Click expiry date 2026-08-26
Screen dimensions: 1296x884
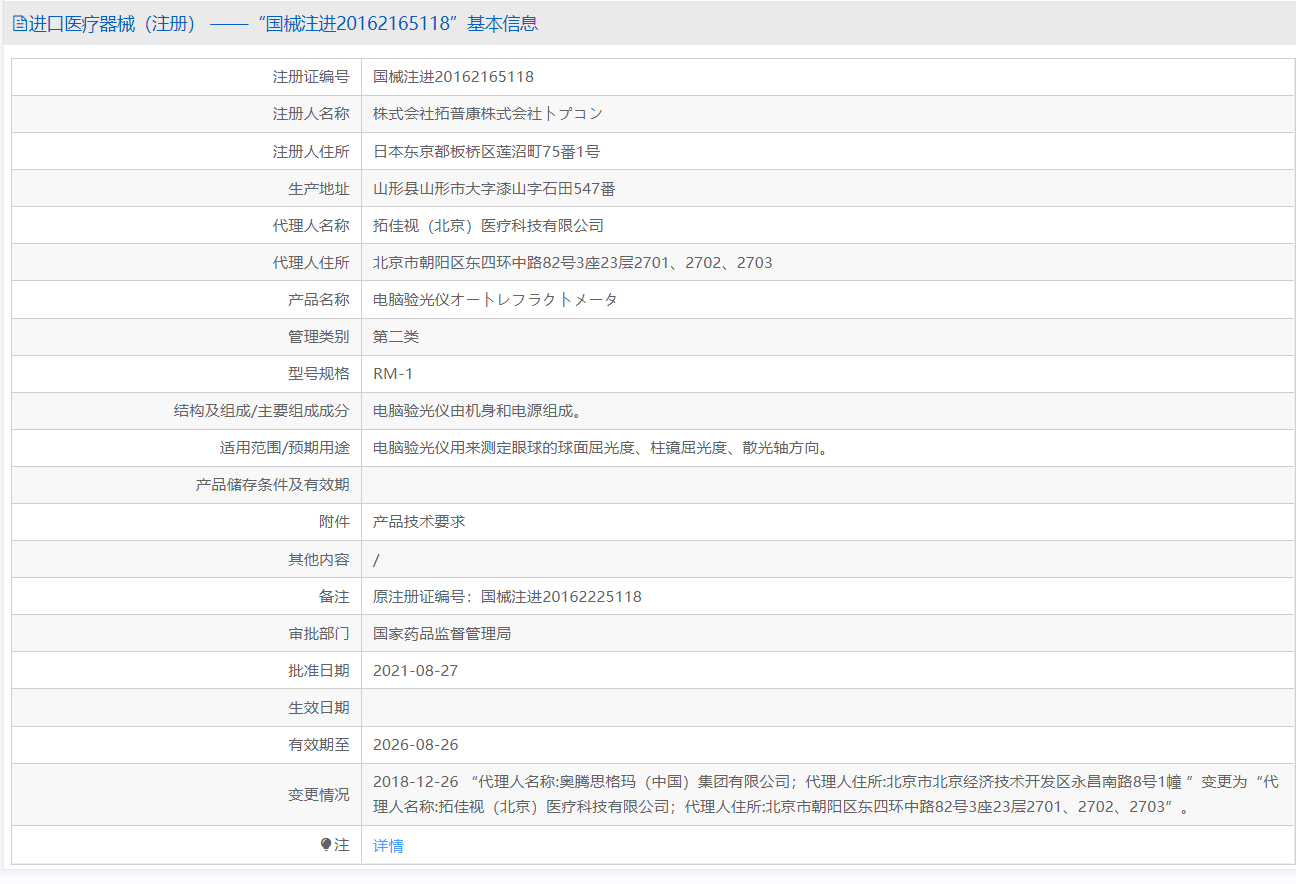[x=415, y=745]
